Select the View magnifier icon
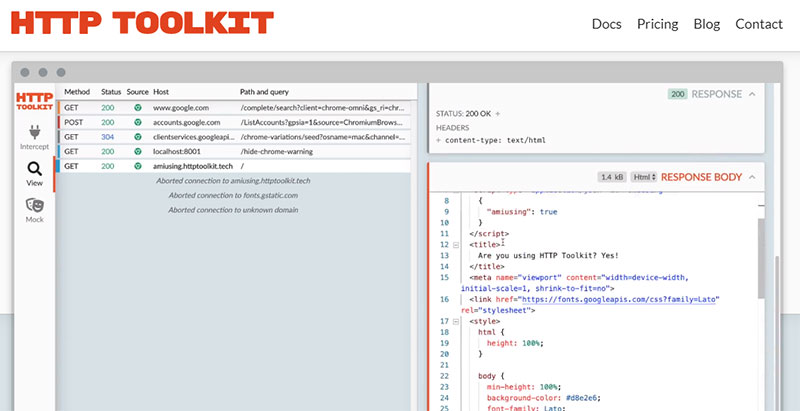The height and width of the screenshot is (411, 800). (x=35, y=169)
